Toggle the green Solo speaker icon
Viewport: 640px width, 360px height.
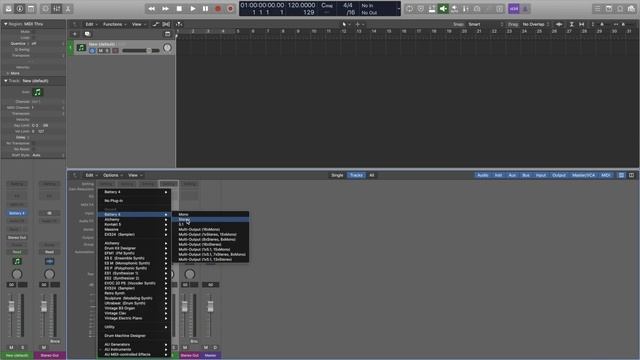[443, 9]
